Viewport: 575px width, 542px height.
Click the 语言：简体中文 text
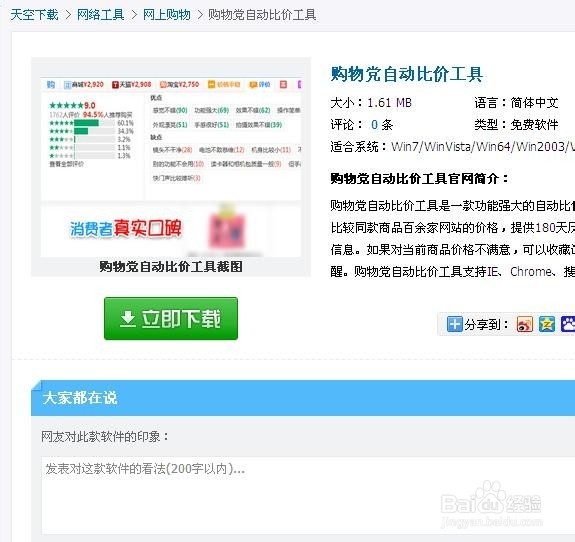click(x=516, y=103)
